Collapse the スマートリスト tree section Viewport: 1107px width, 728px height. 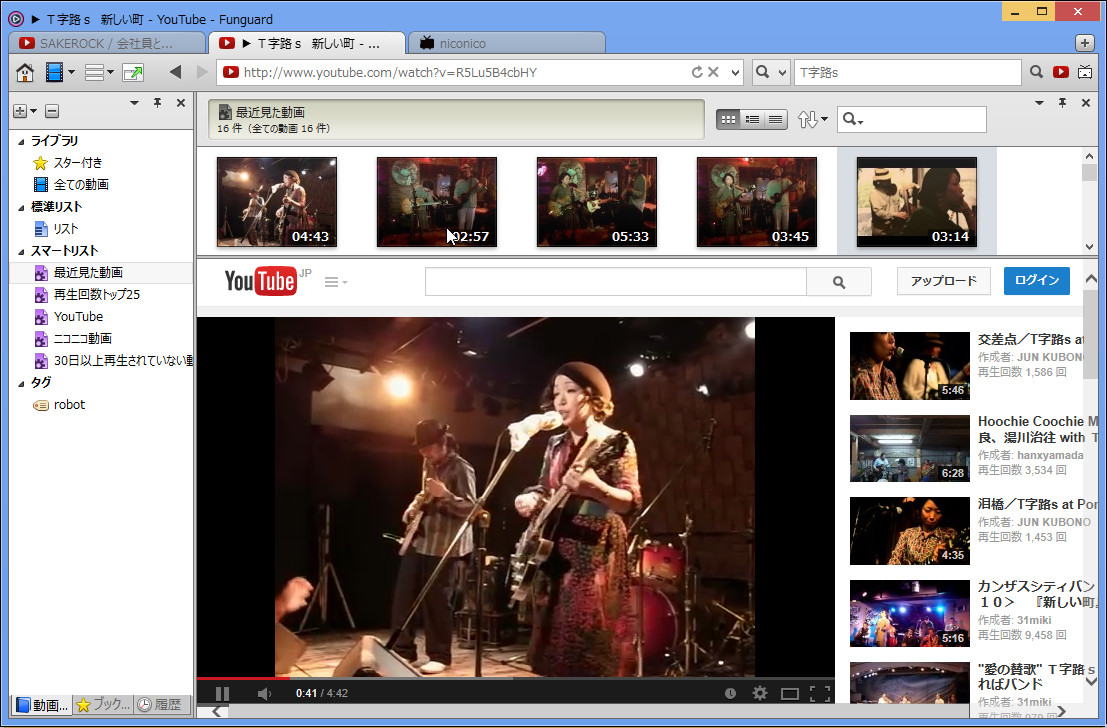point(21,251)
